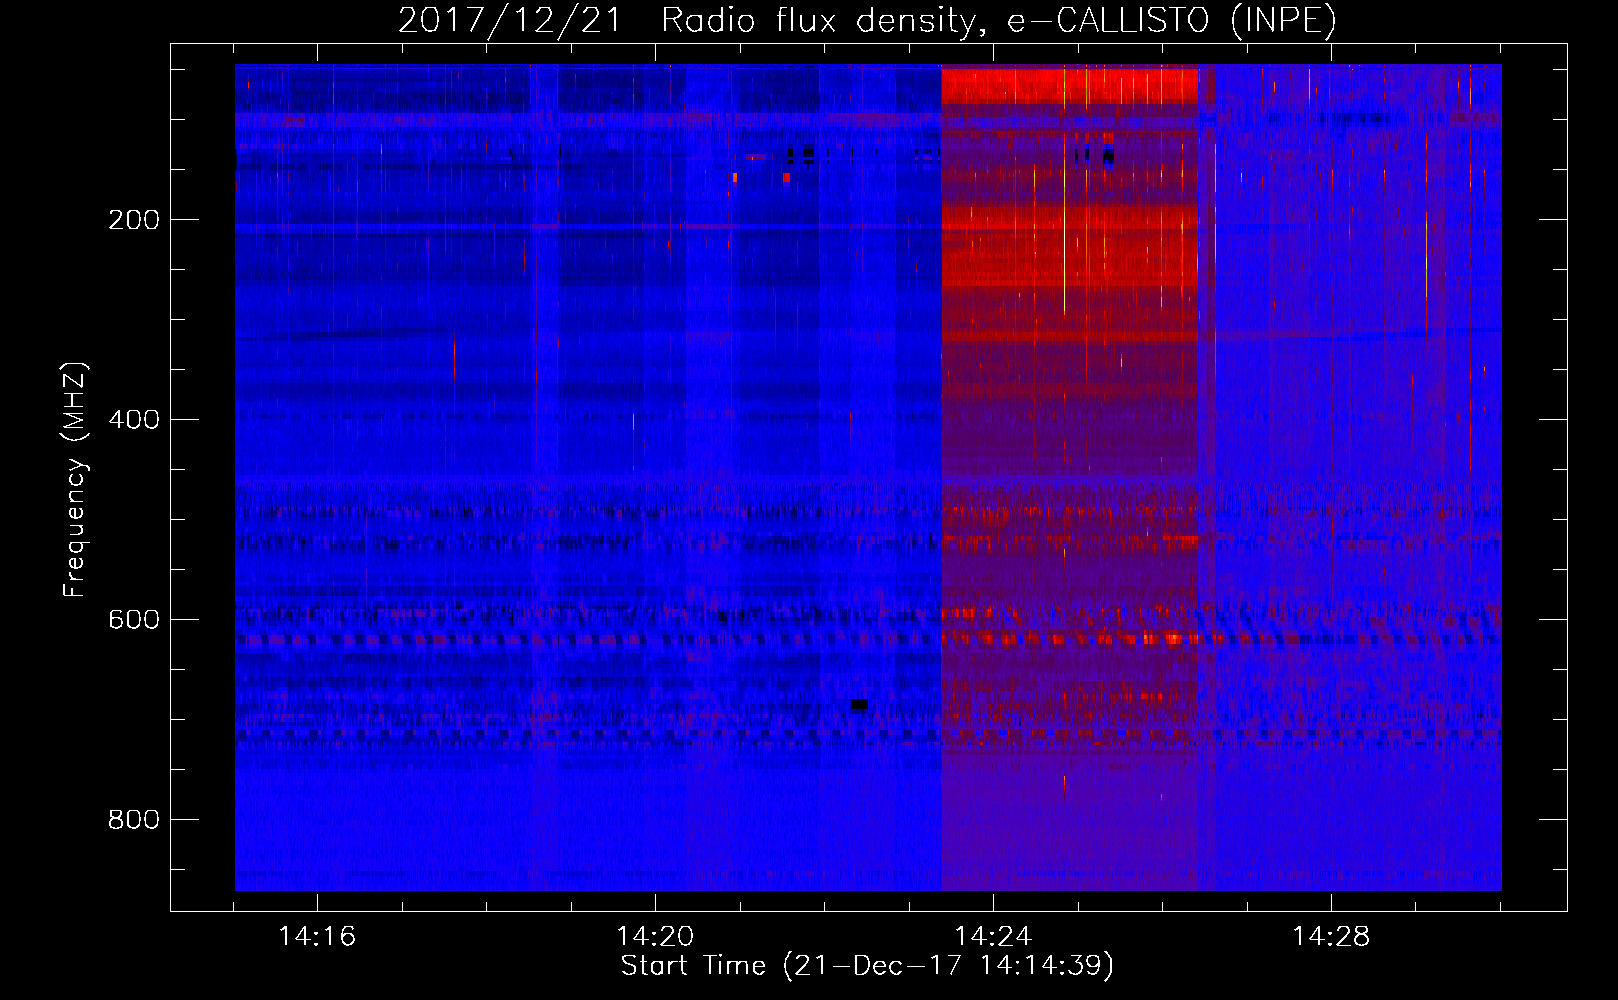Click the bright red low-frequency burst at top of spectrogram

1069,85
